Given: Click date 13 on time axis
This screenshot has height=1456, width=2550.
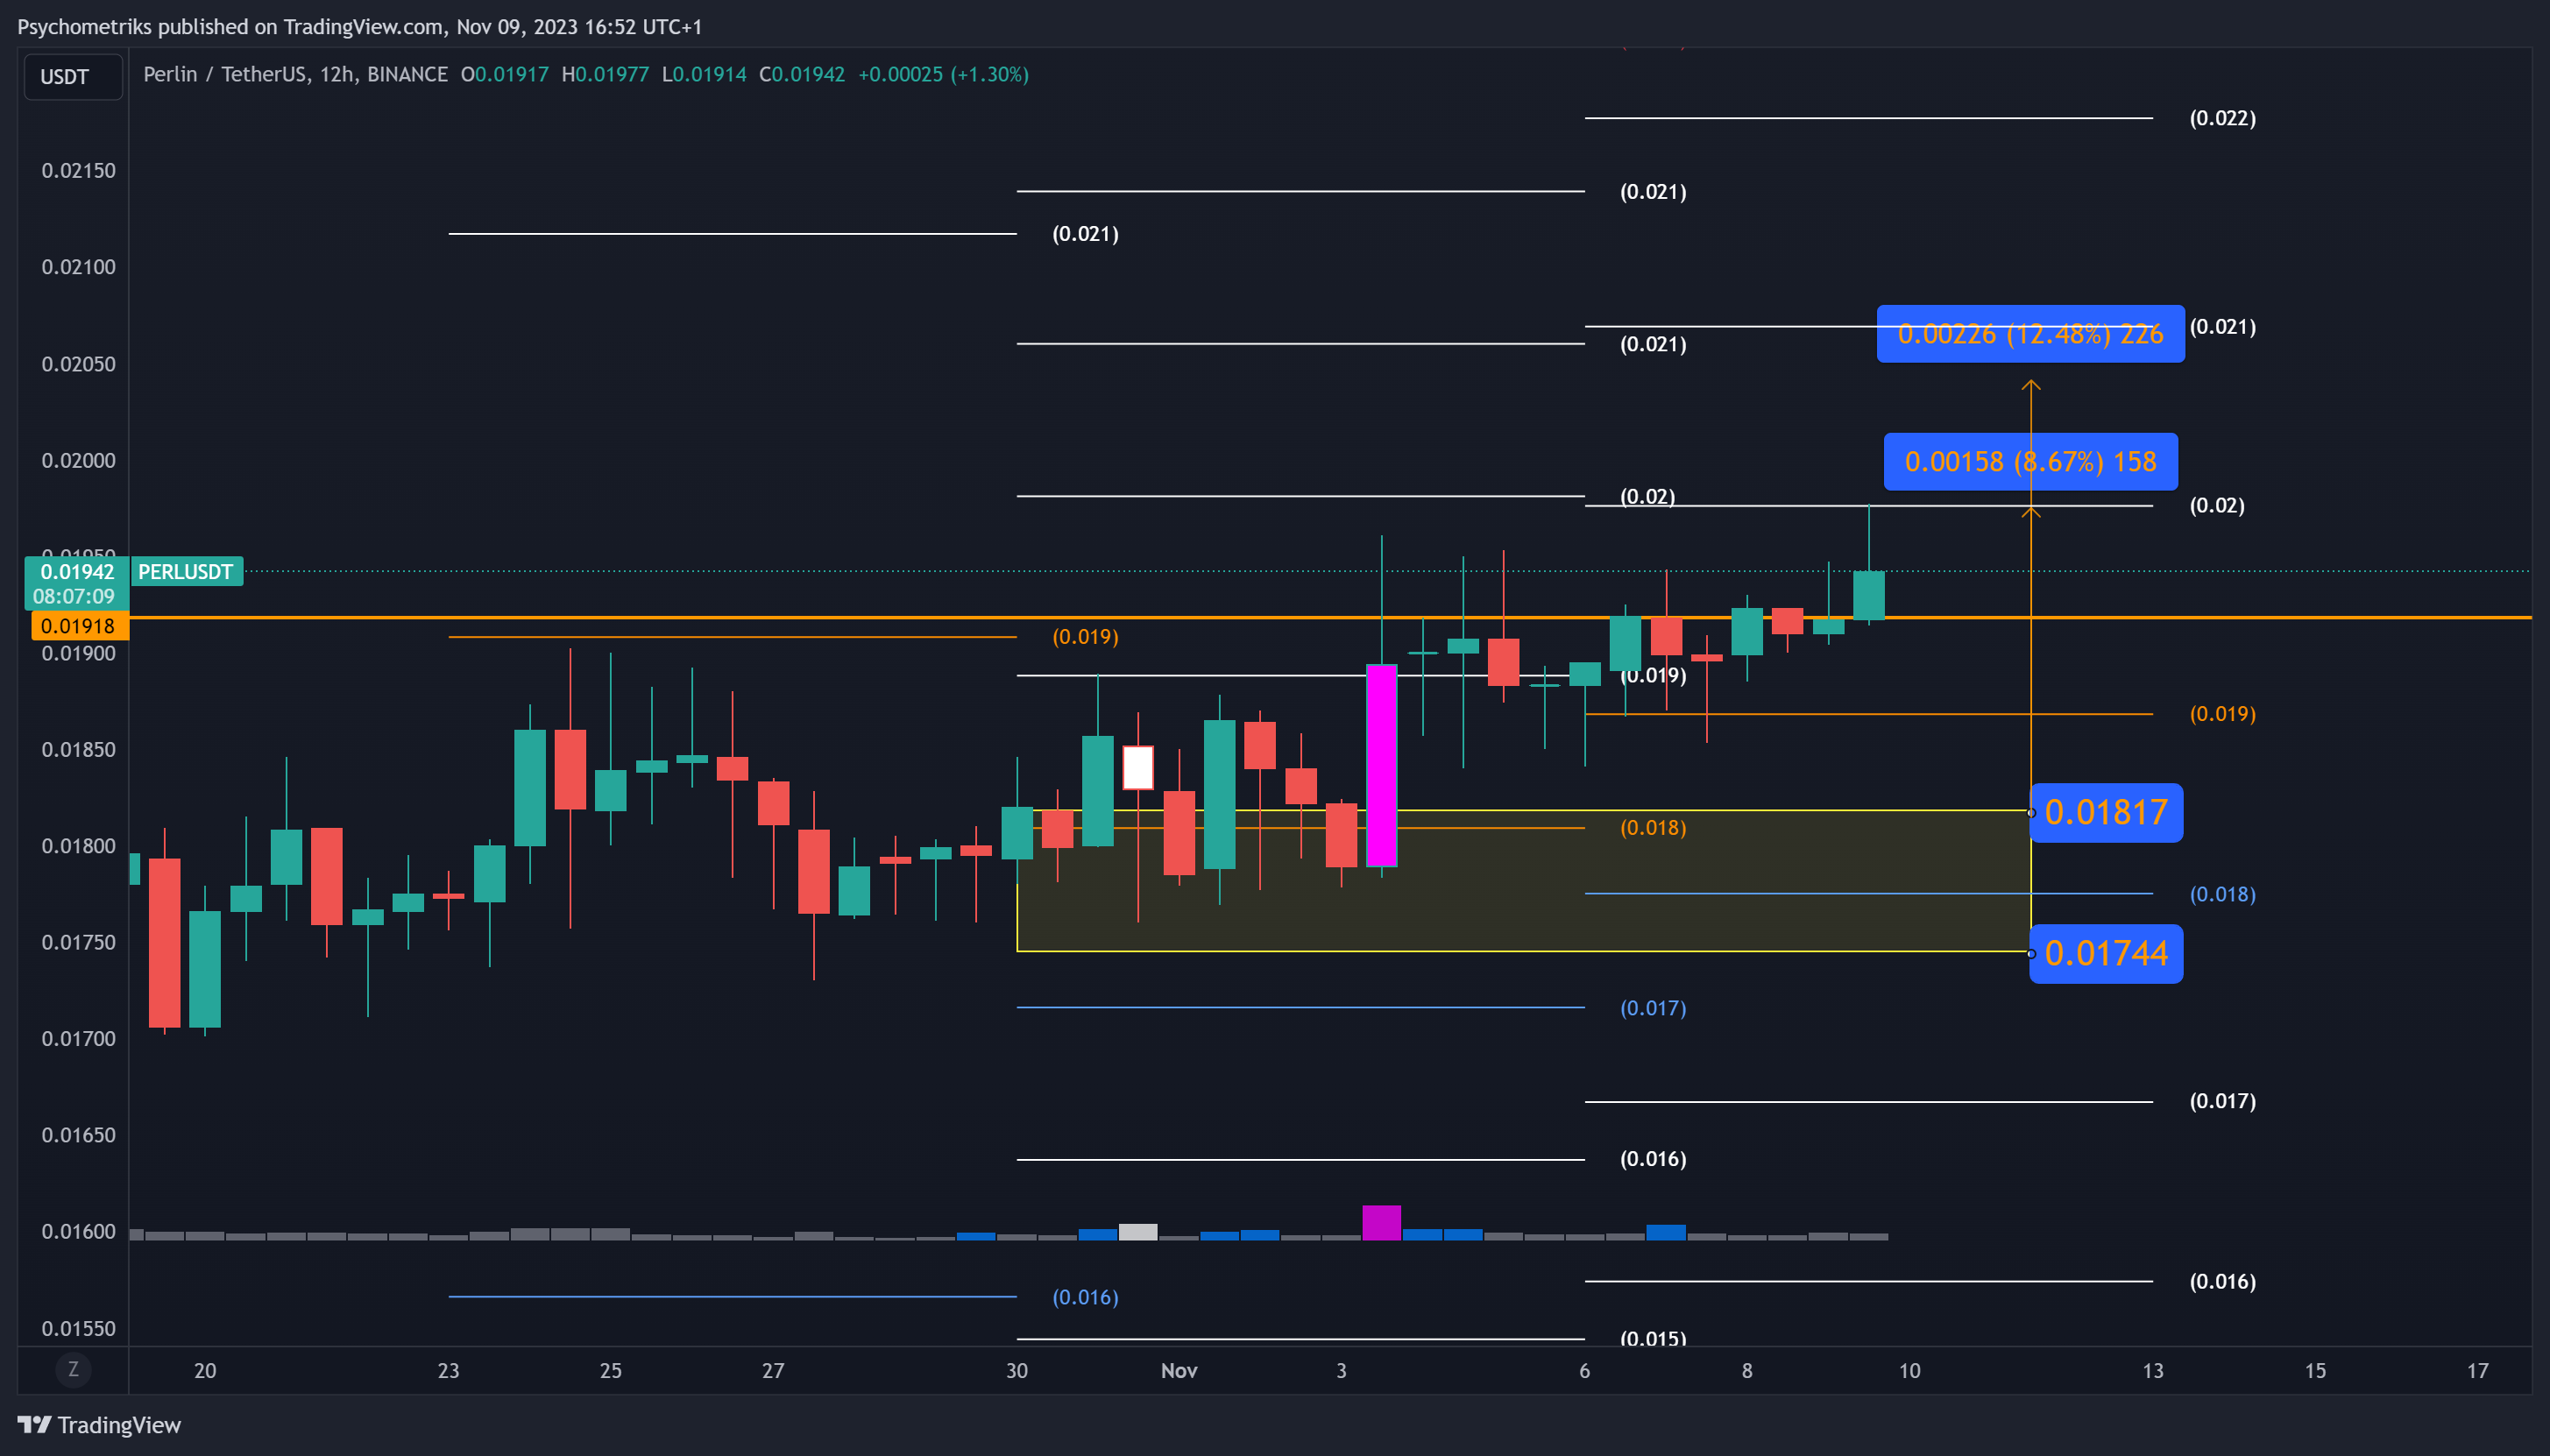Looking at the screenshot, I should click(x=2153, y=1371).
